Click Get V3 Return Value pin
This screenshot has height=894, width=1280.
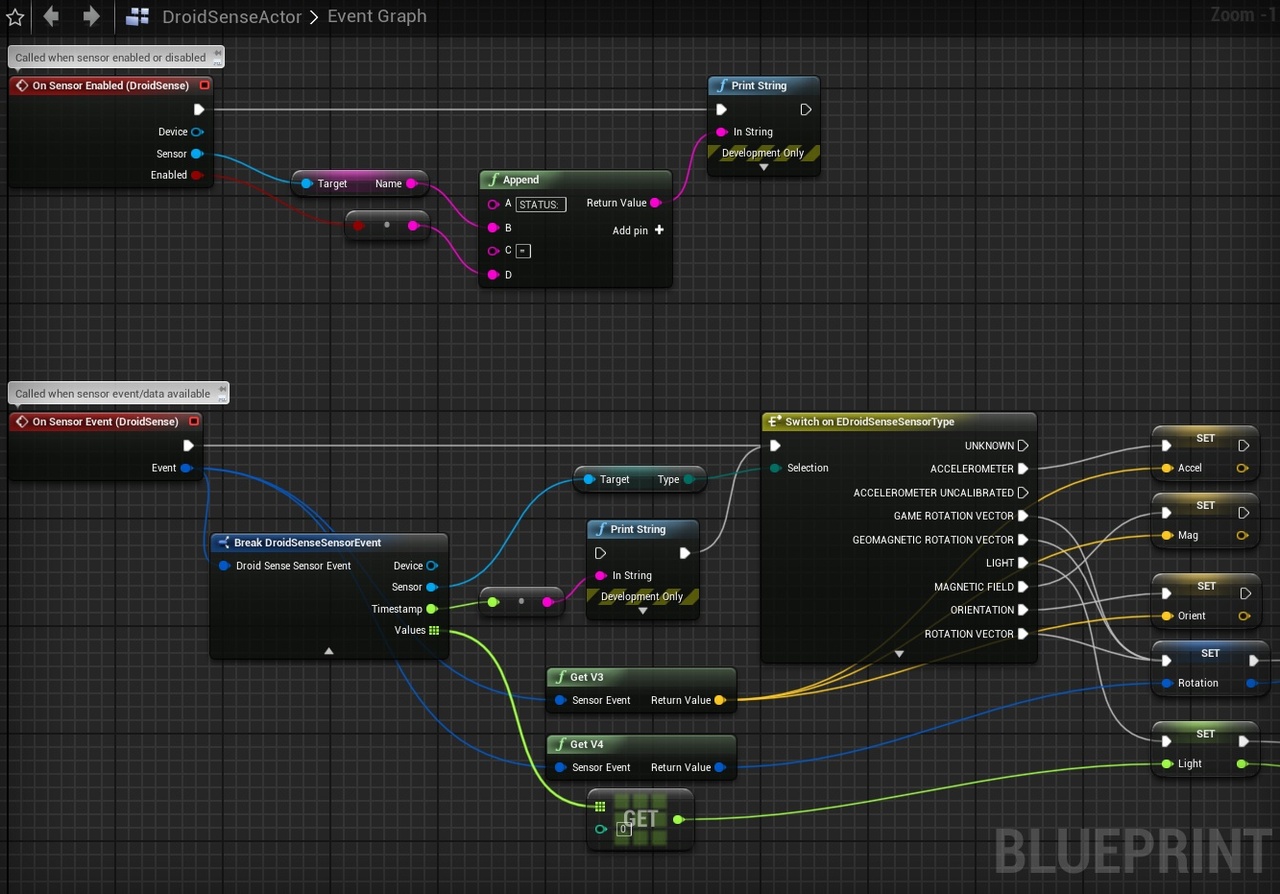(720, 700)
